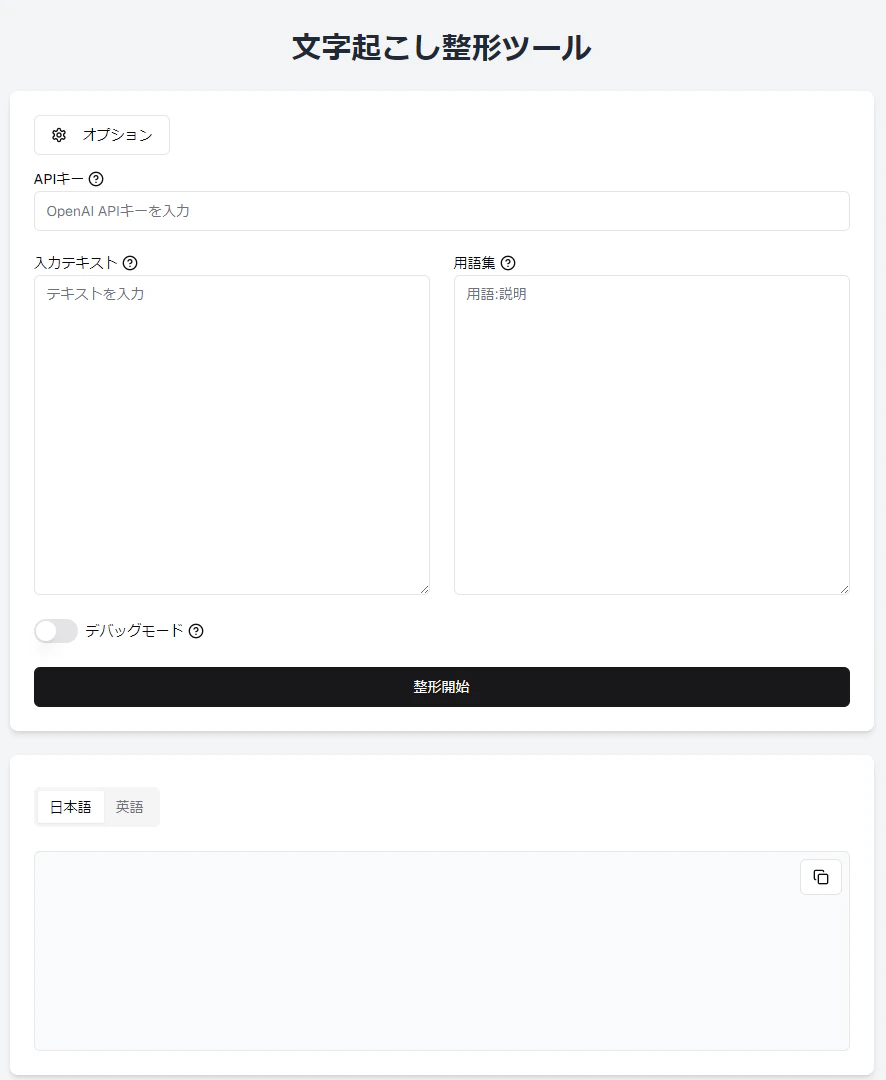Click the 入力テキスト label text

point(76,263)
